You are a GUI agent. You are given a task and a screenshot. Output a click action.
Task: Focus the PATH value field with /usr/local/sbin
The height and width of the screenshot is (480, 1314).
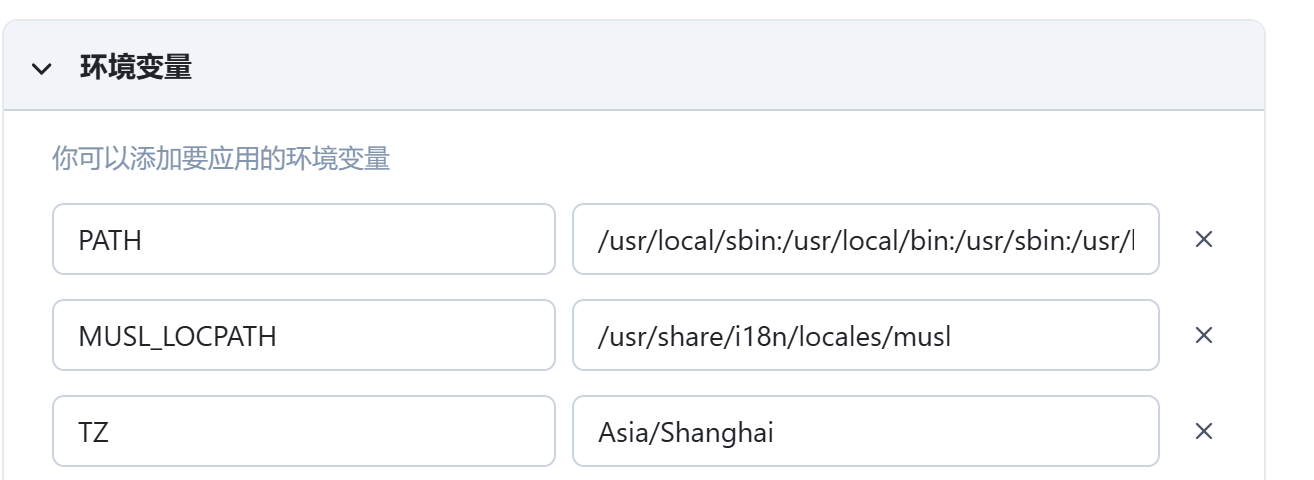click(x=865, y=239)
